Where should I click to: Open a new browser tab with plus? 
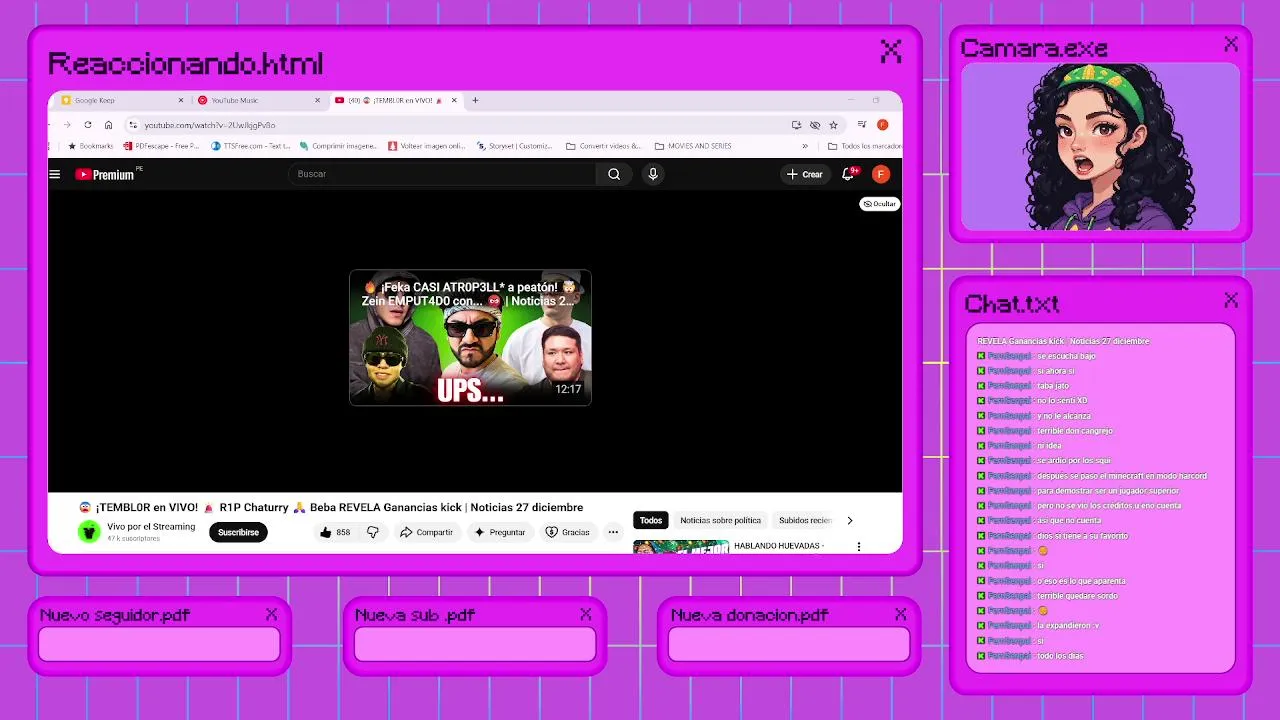[475, 100]
